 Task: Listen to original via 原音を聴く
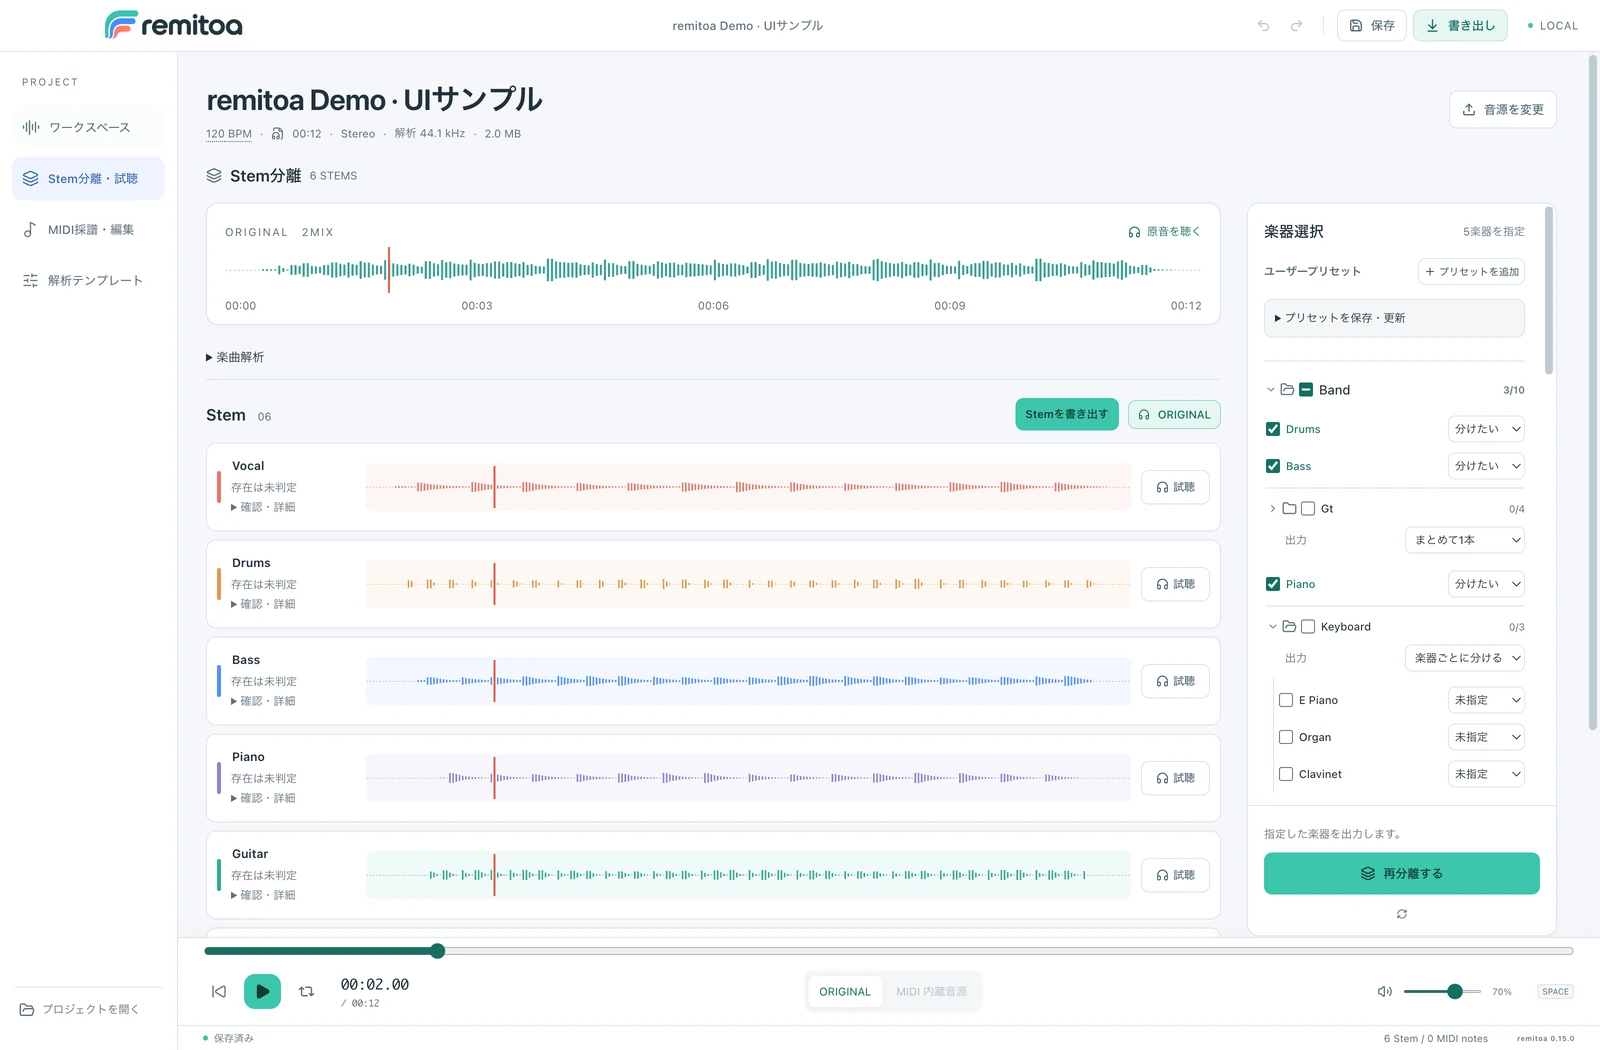[x=1164, y=232]
